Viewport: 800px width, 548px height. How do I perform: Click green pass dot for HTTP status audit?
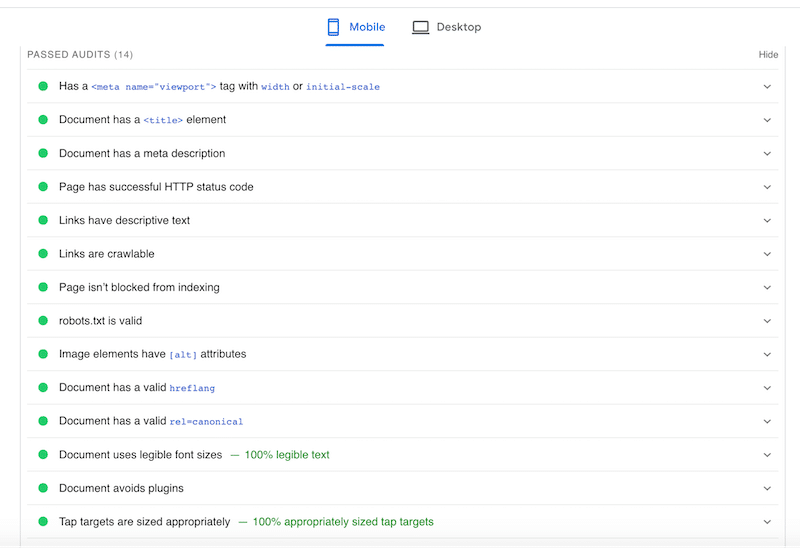click(43, 187)
